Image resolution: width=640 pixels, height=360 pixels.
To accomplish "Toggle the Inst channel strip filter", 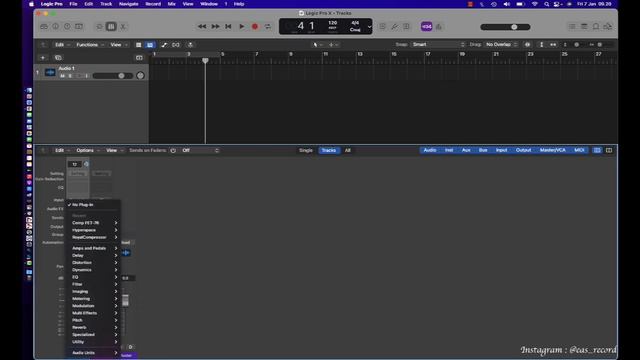I will point(449,150).
